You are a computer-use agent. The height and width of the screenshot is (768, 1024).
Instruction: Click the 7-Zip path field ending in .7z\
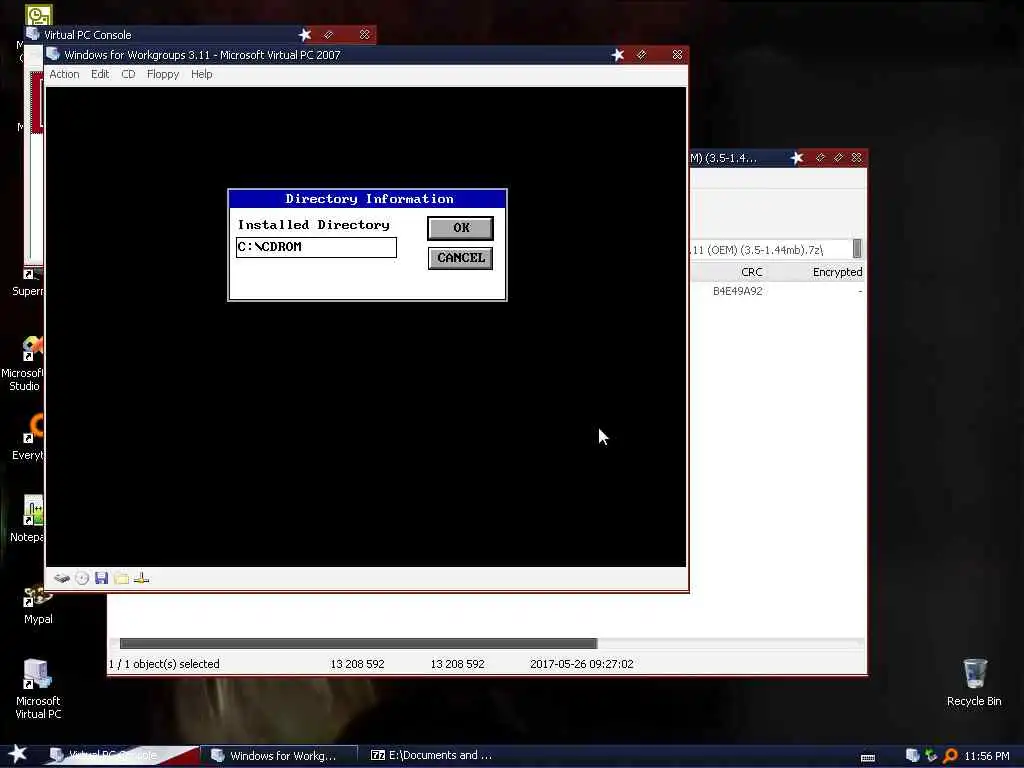coord(771,249)
